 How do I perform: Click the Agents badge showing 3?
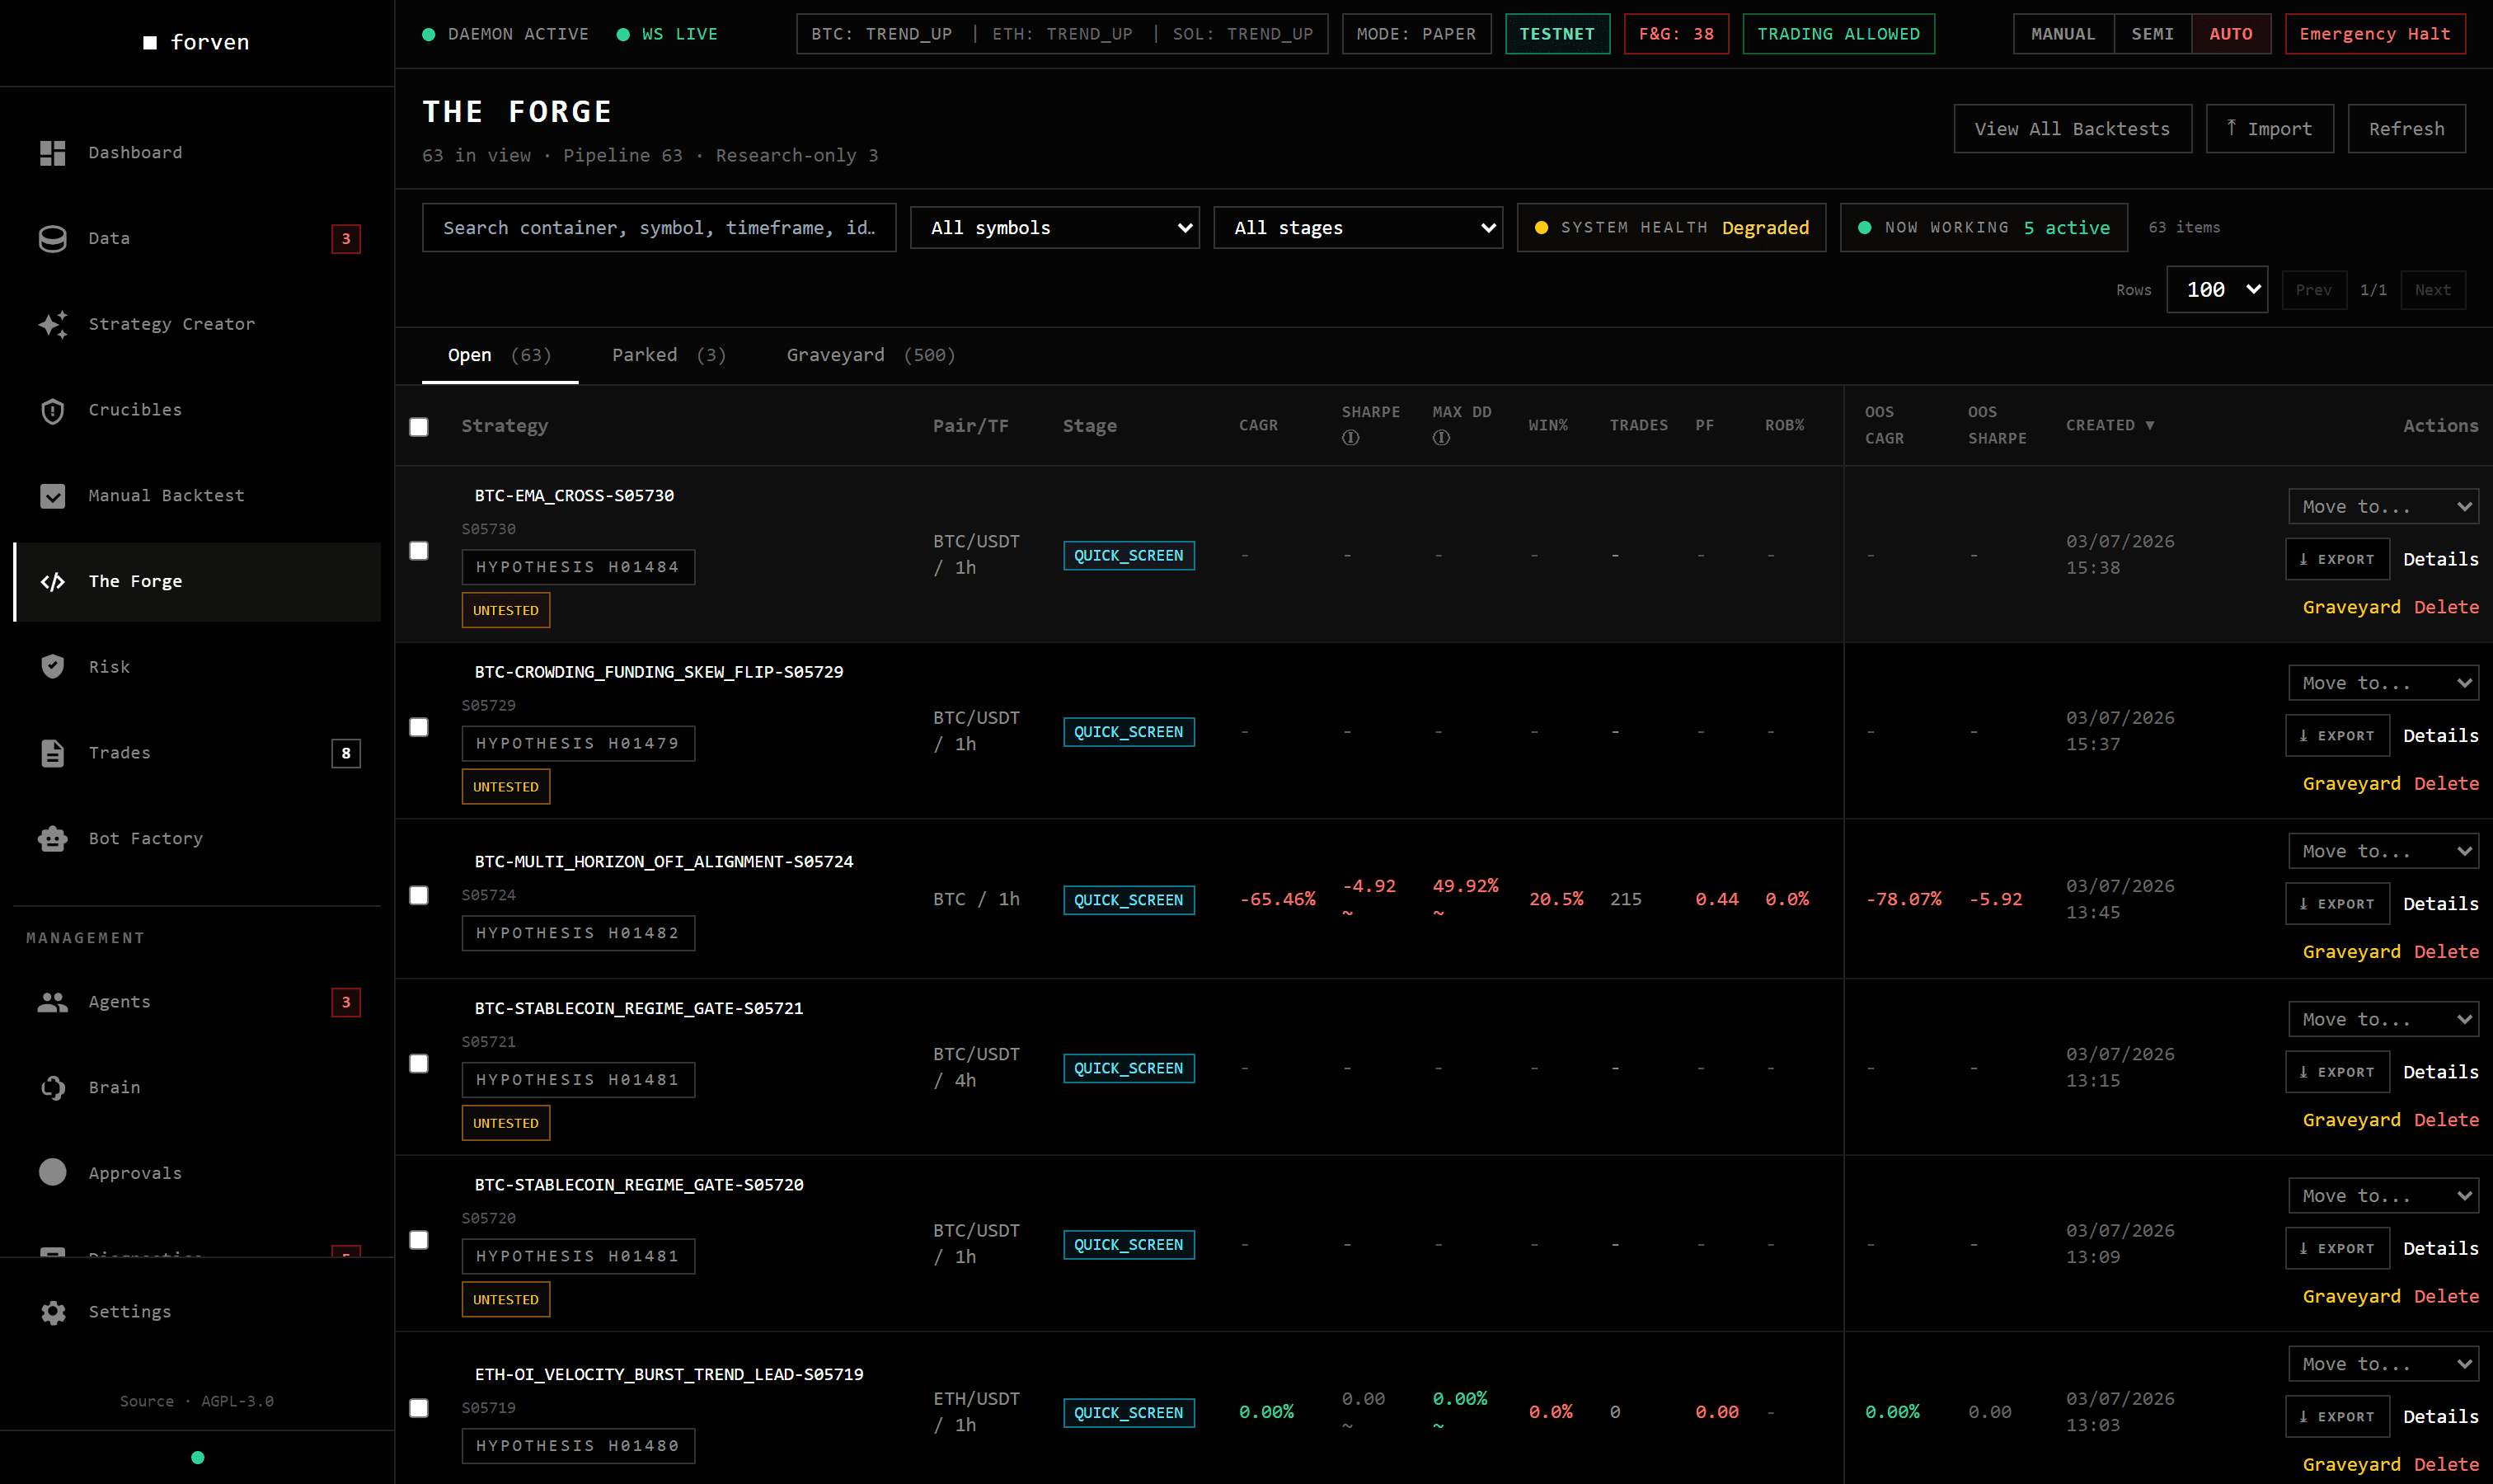click(346, 1002)
